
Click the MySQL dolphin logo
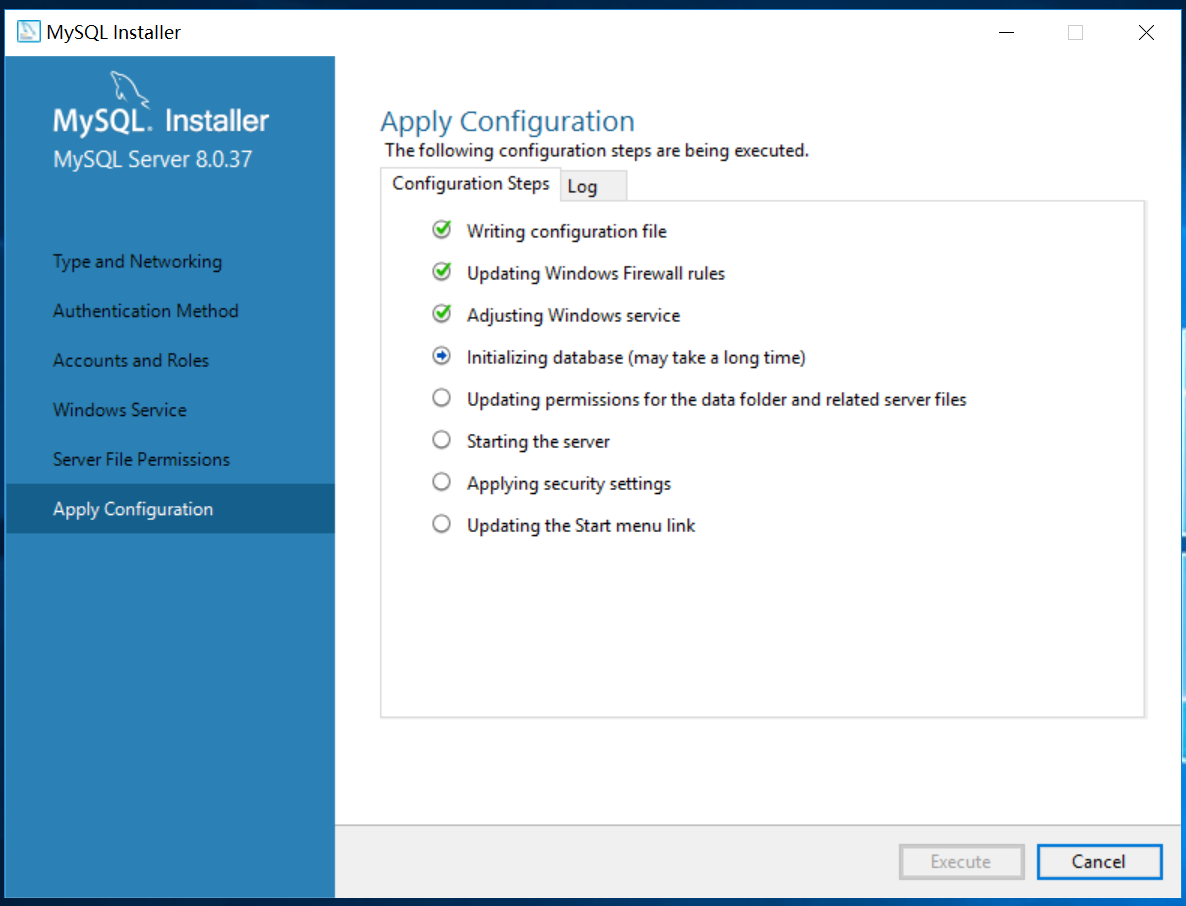tap(129, 89)
